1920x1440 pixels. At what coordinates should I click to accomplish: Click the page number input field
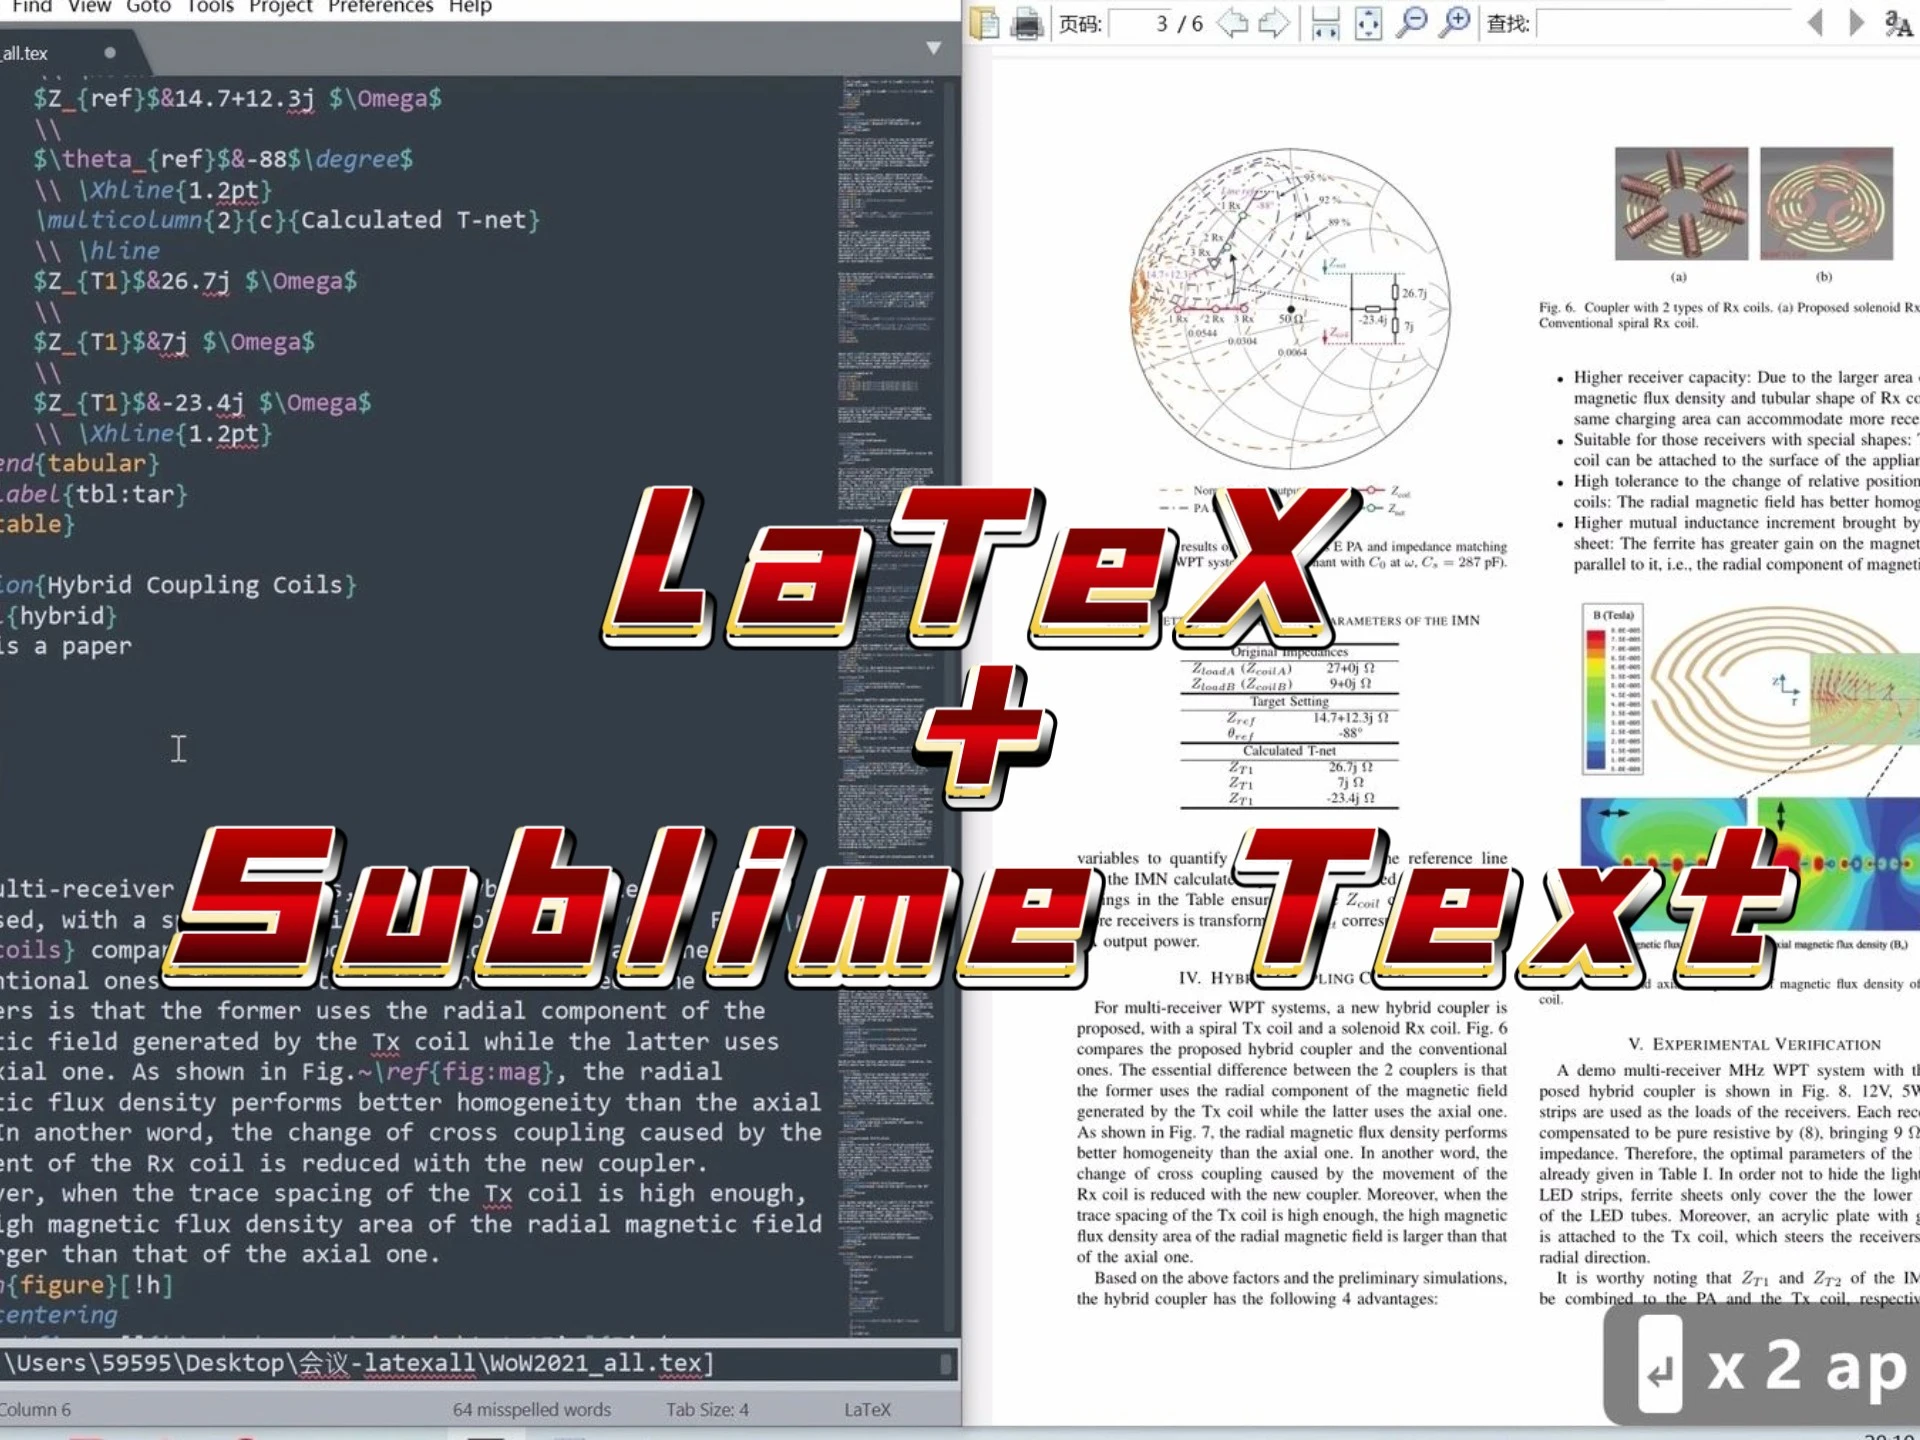click(x=1140, y=23)
